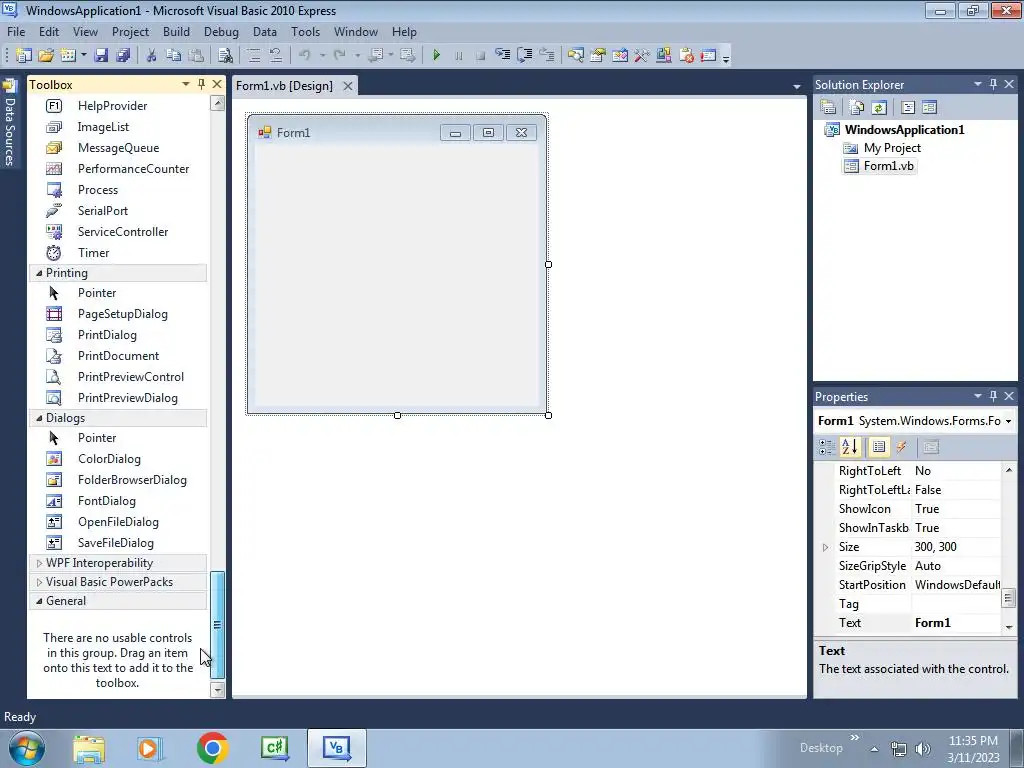Click the Toolbox scroll down arrow

pyautogui.click(x=217, y=690)
